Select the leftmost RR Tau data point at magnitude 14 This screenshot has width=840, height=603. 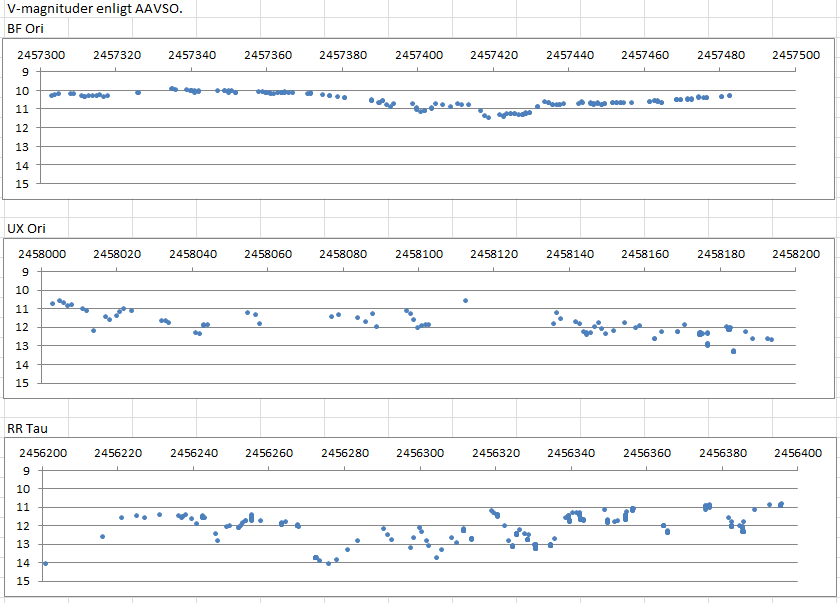coord(45,564)
